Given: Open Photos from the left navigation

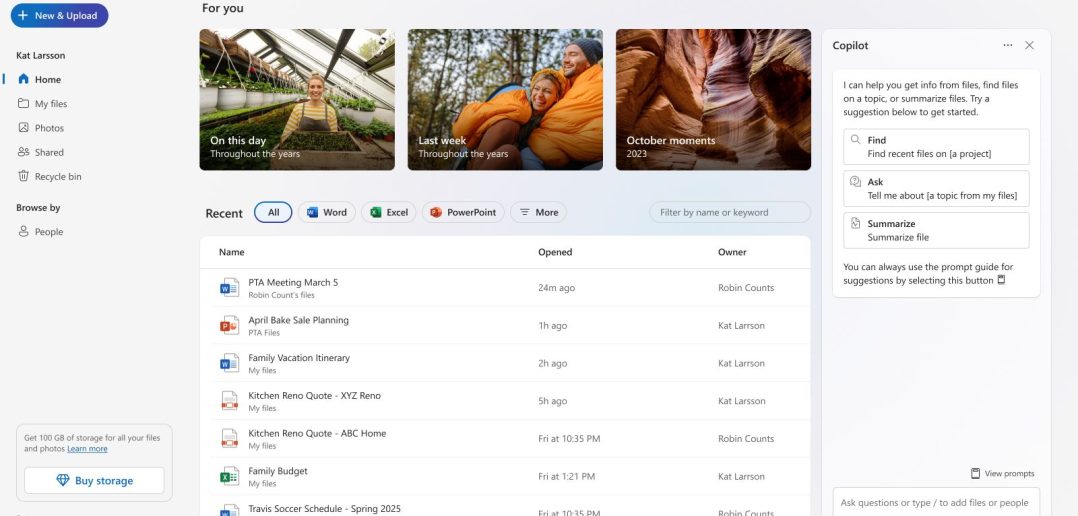Looking at the screenshot, I should (x=48, y=128).
